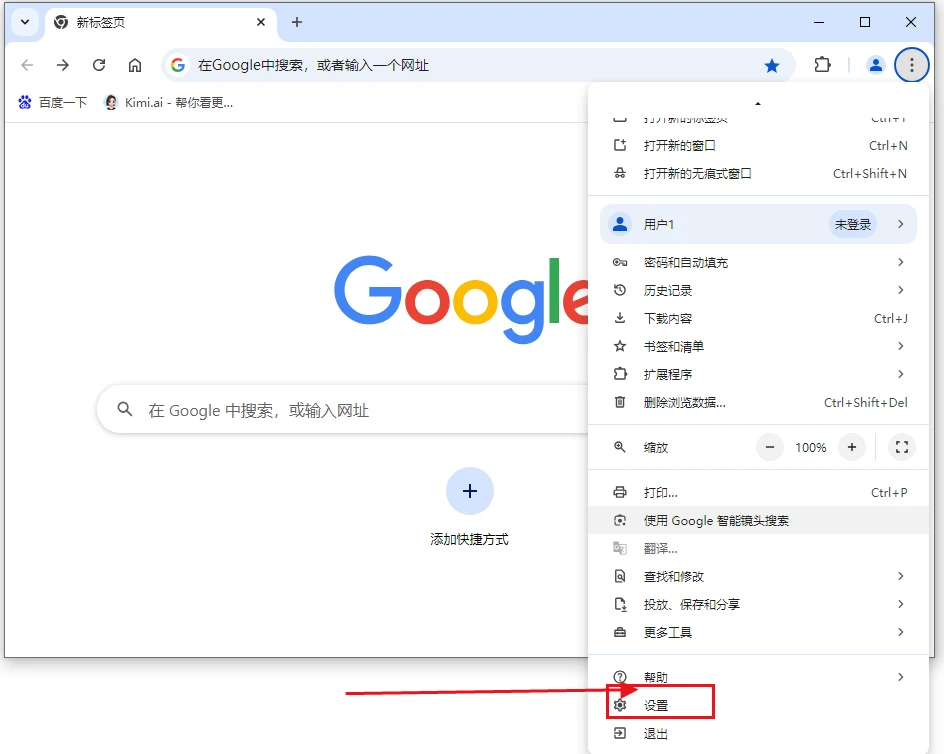Open 帮助 menu item
The image size is (944, 754).
[x=759, y=678]
